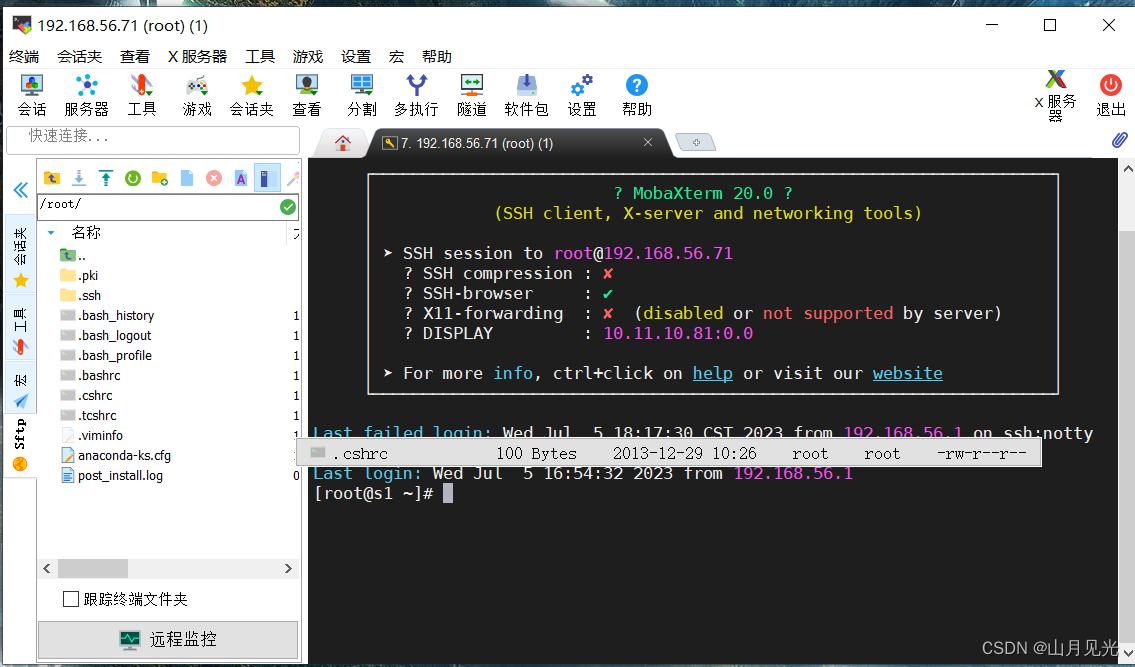The image size is (1135, 667).
Task: Open a new SSH session
Action: coord(31,94)
